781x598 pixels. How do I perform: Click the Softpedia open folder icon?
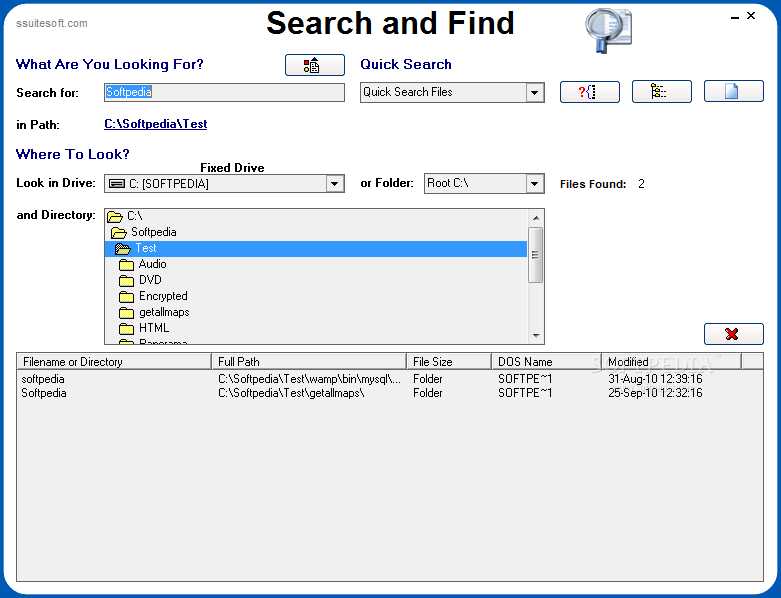pos(119,233)
